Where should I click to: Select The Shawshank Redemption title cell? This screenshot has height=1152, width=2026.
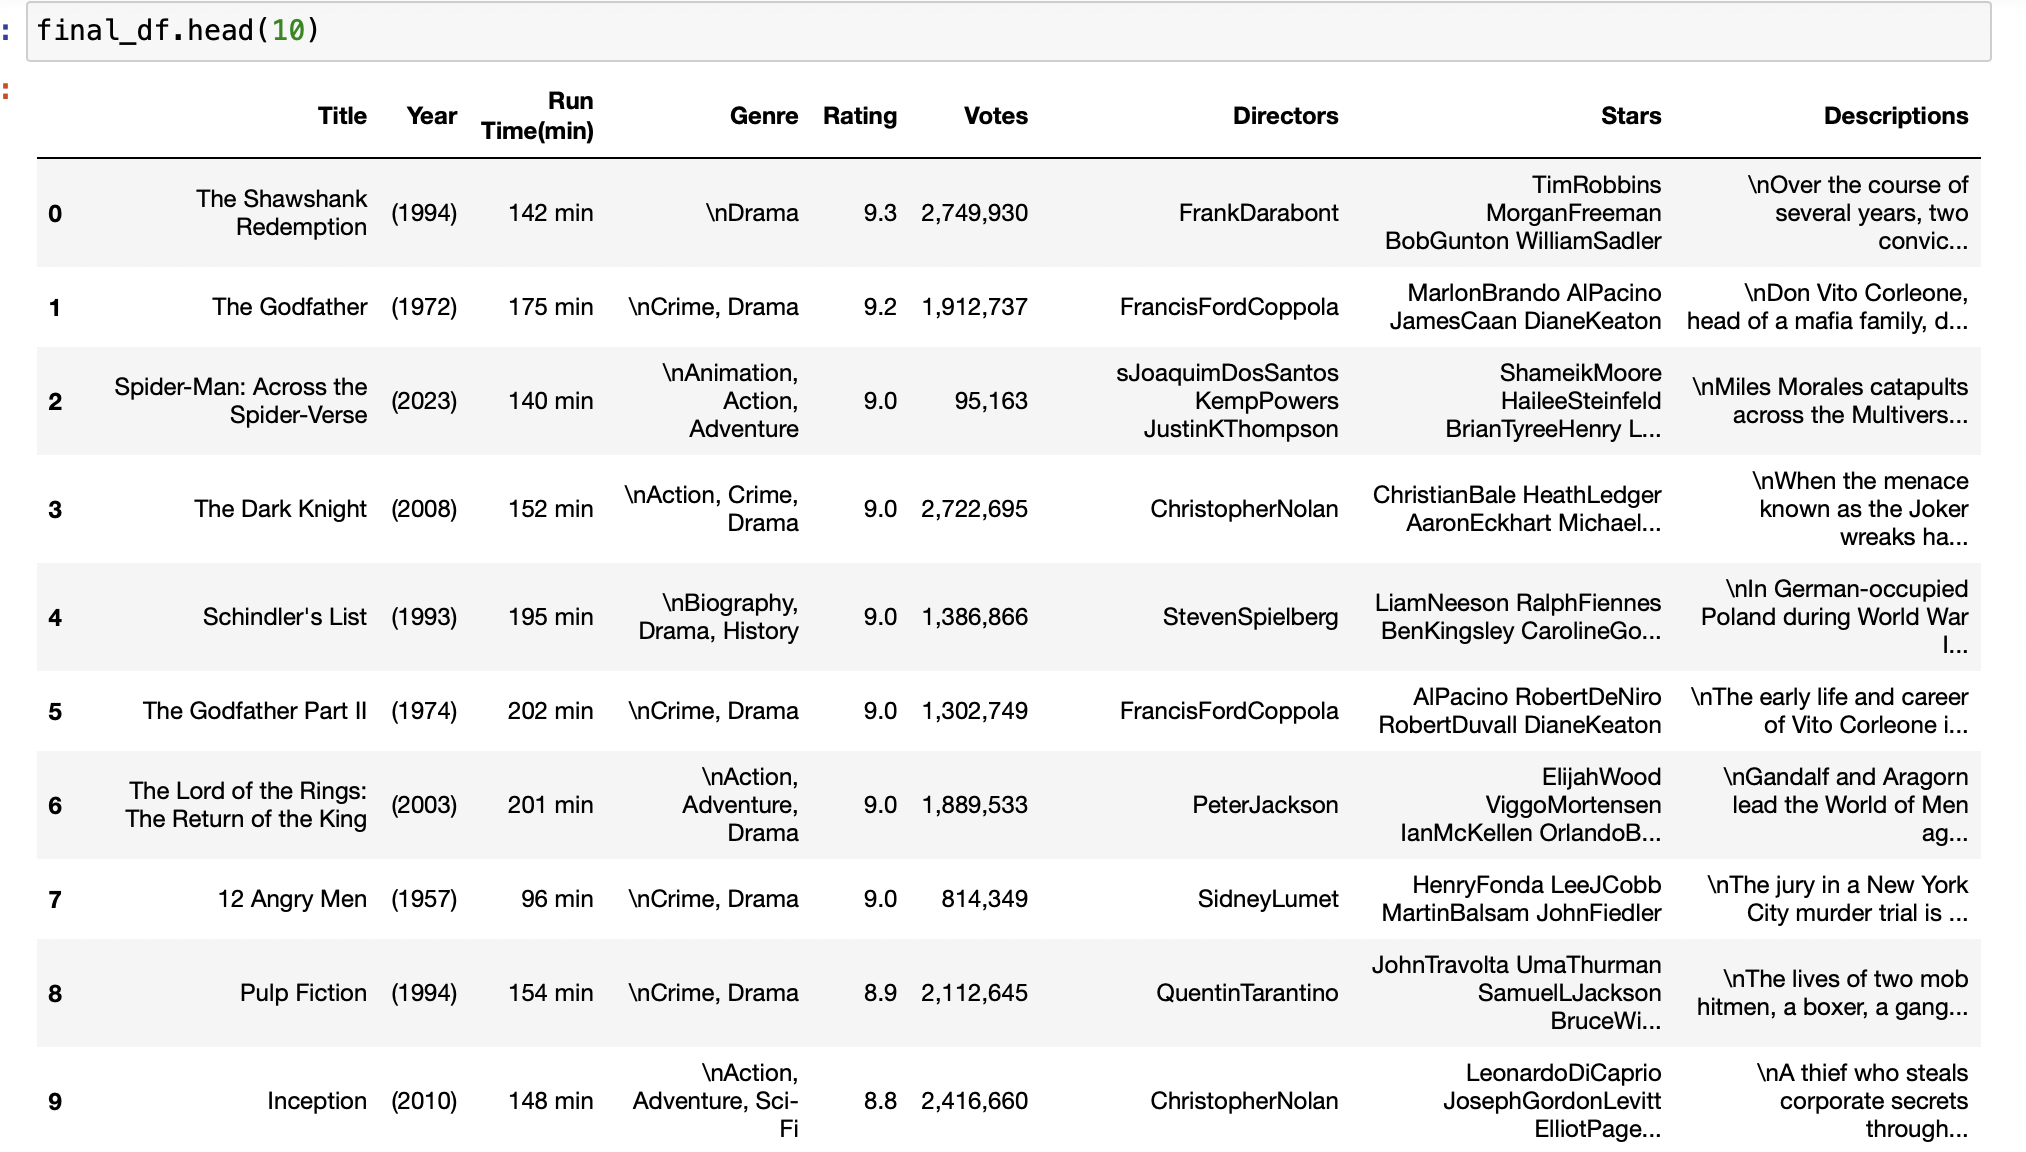coord(281,213)
